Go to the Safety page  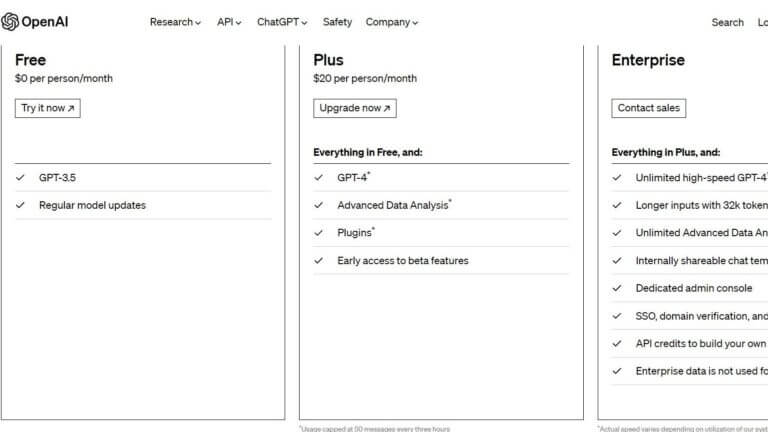tap(337, 22)
